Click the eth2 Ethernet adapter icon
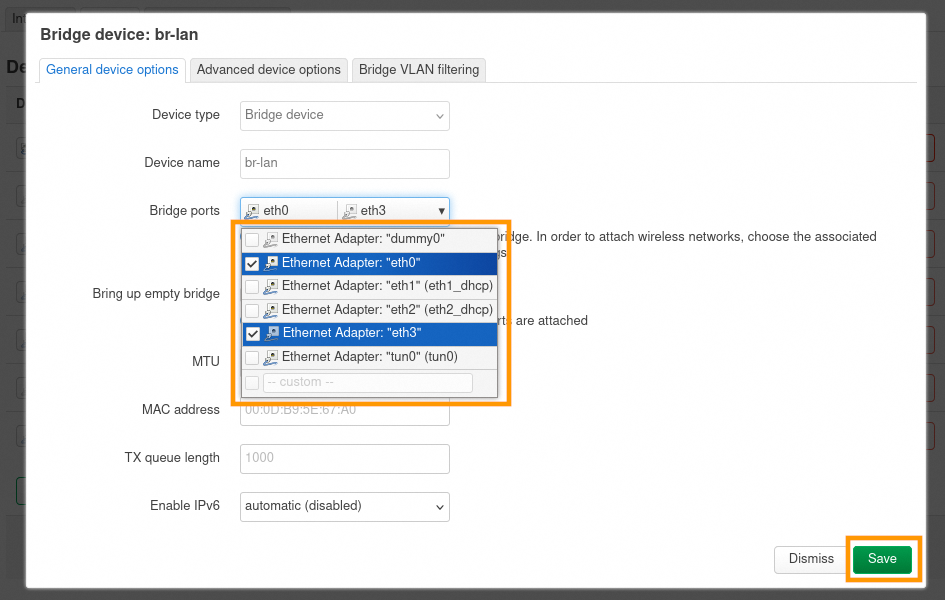The image size is (945, 600). pyautogui.click(x=271, y=310)
